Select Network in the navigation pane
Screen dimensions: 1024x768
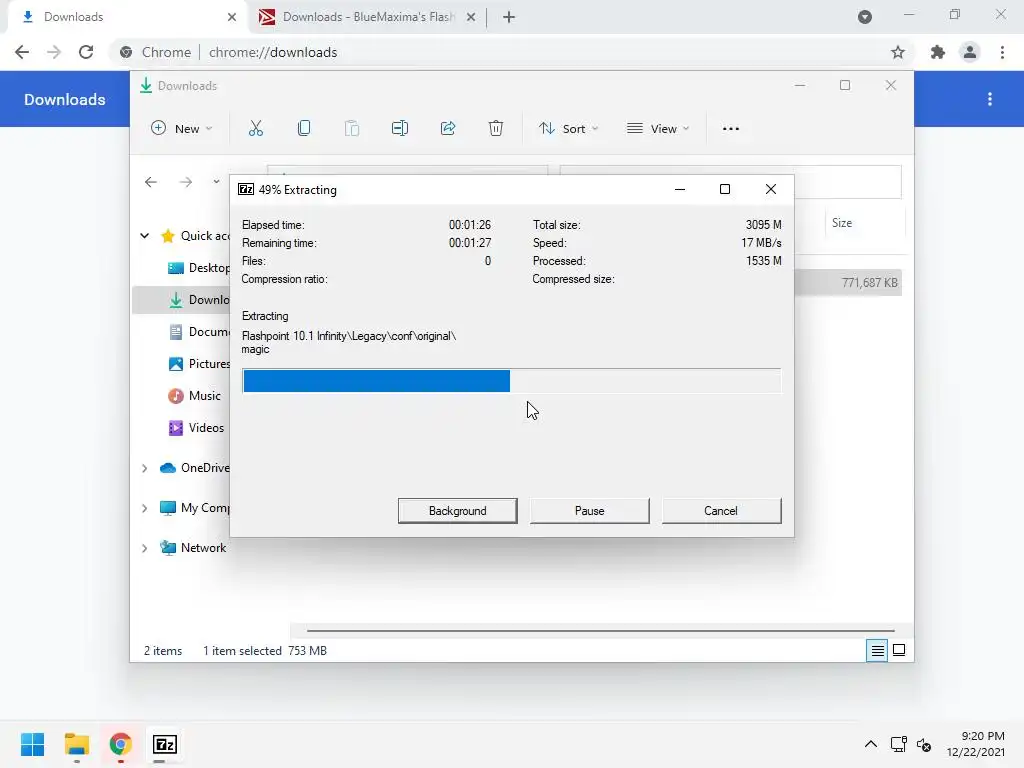[193, 548]
